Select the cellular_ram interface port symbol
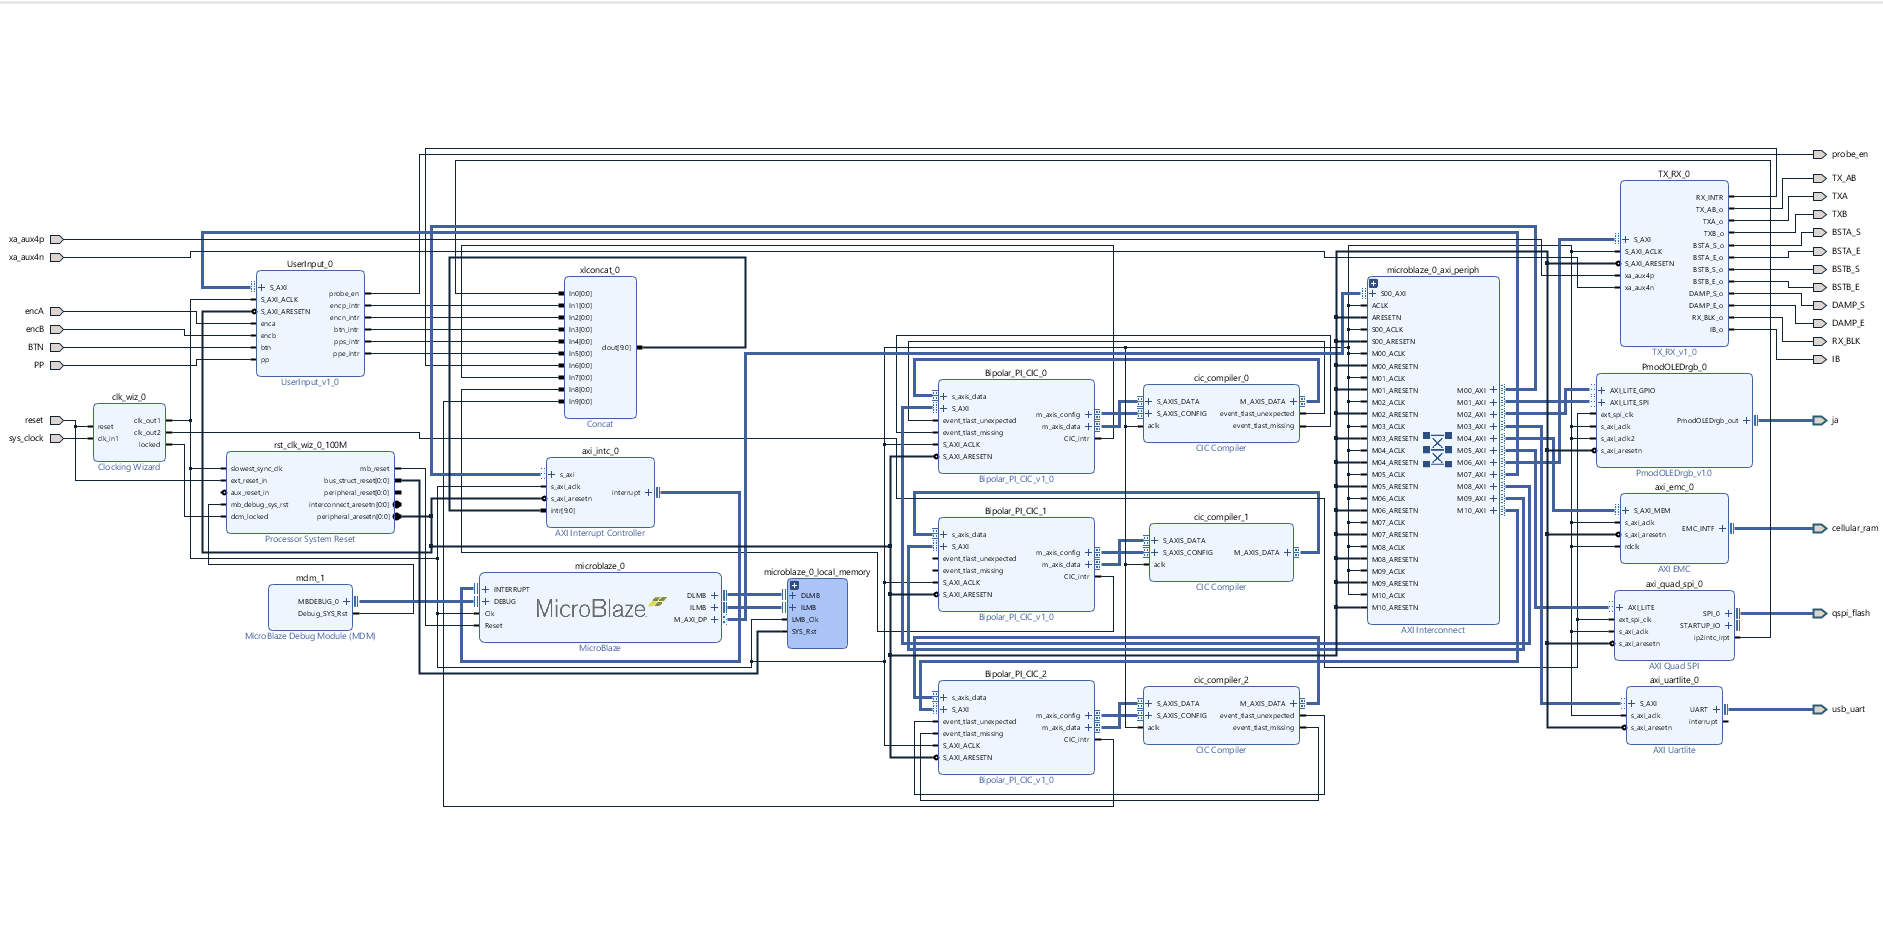Viewport: 1883px width, 950px height. [1820, 529]
